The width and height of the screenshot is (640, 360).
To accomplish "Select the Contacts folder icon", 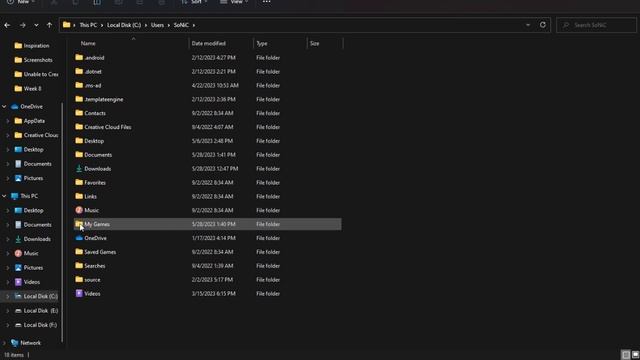I will pyautogui.click(x=79, y=113).
